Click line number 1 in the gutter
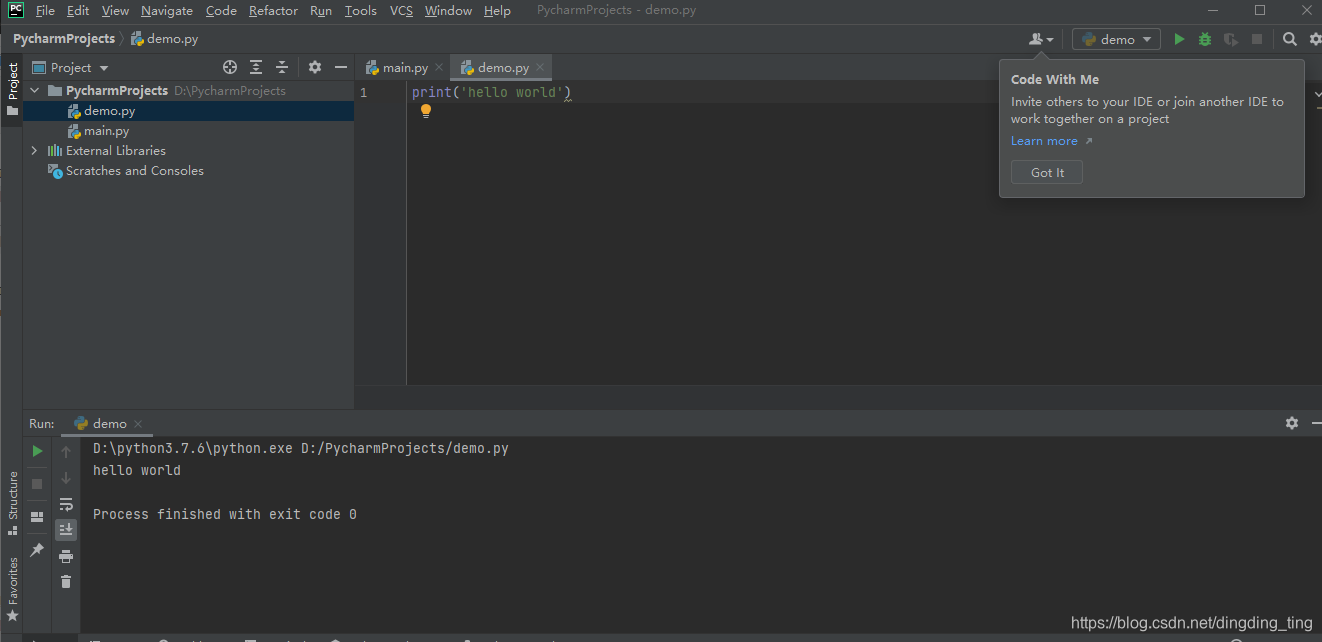This screenshot has width=1322, height=642. [x=364, y=92]
